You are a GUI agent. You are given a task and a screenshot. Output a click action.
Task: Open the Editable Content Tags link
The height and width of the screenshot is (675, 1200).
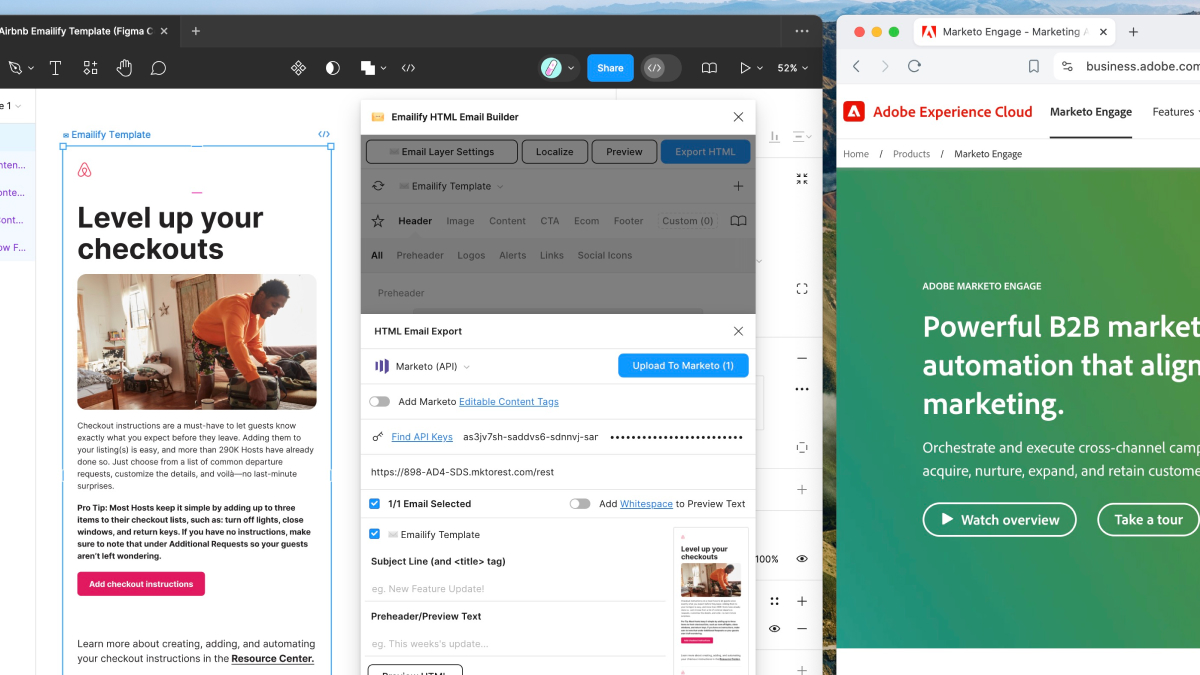pos(509,402)
